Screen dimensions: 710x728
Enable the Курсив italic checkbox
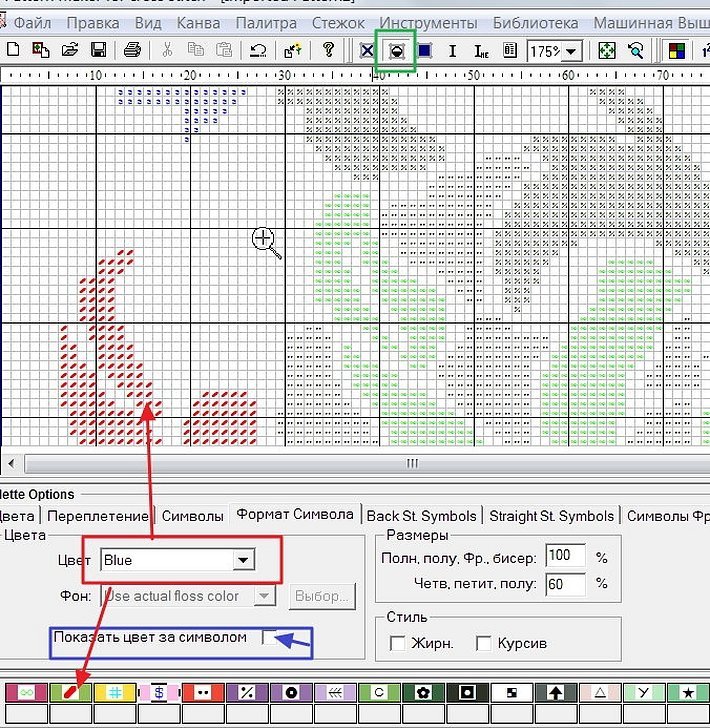pyautogui.click(x=483, y=644)
